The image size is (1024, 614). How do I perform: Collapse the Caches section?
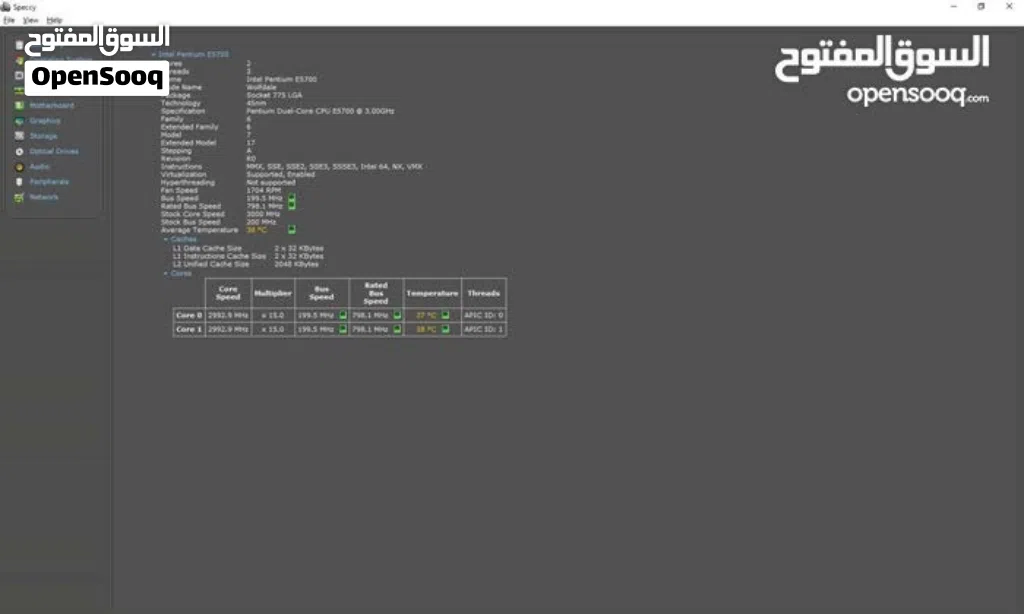(x=166, y=239)
